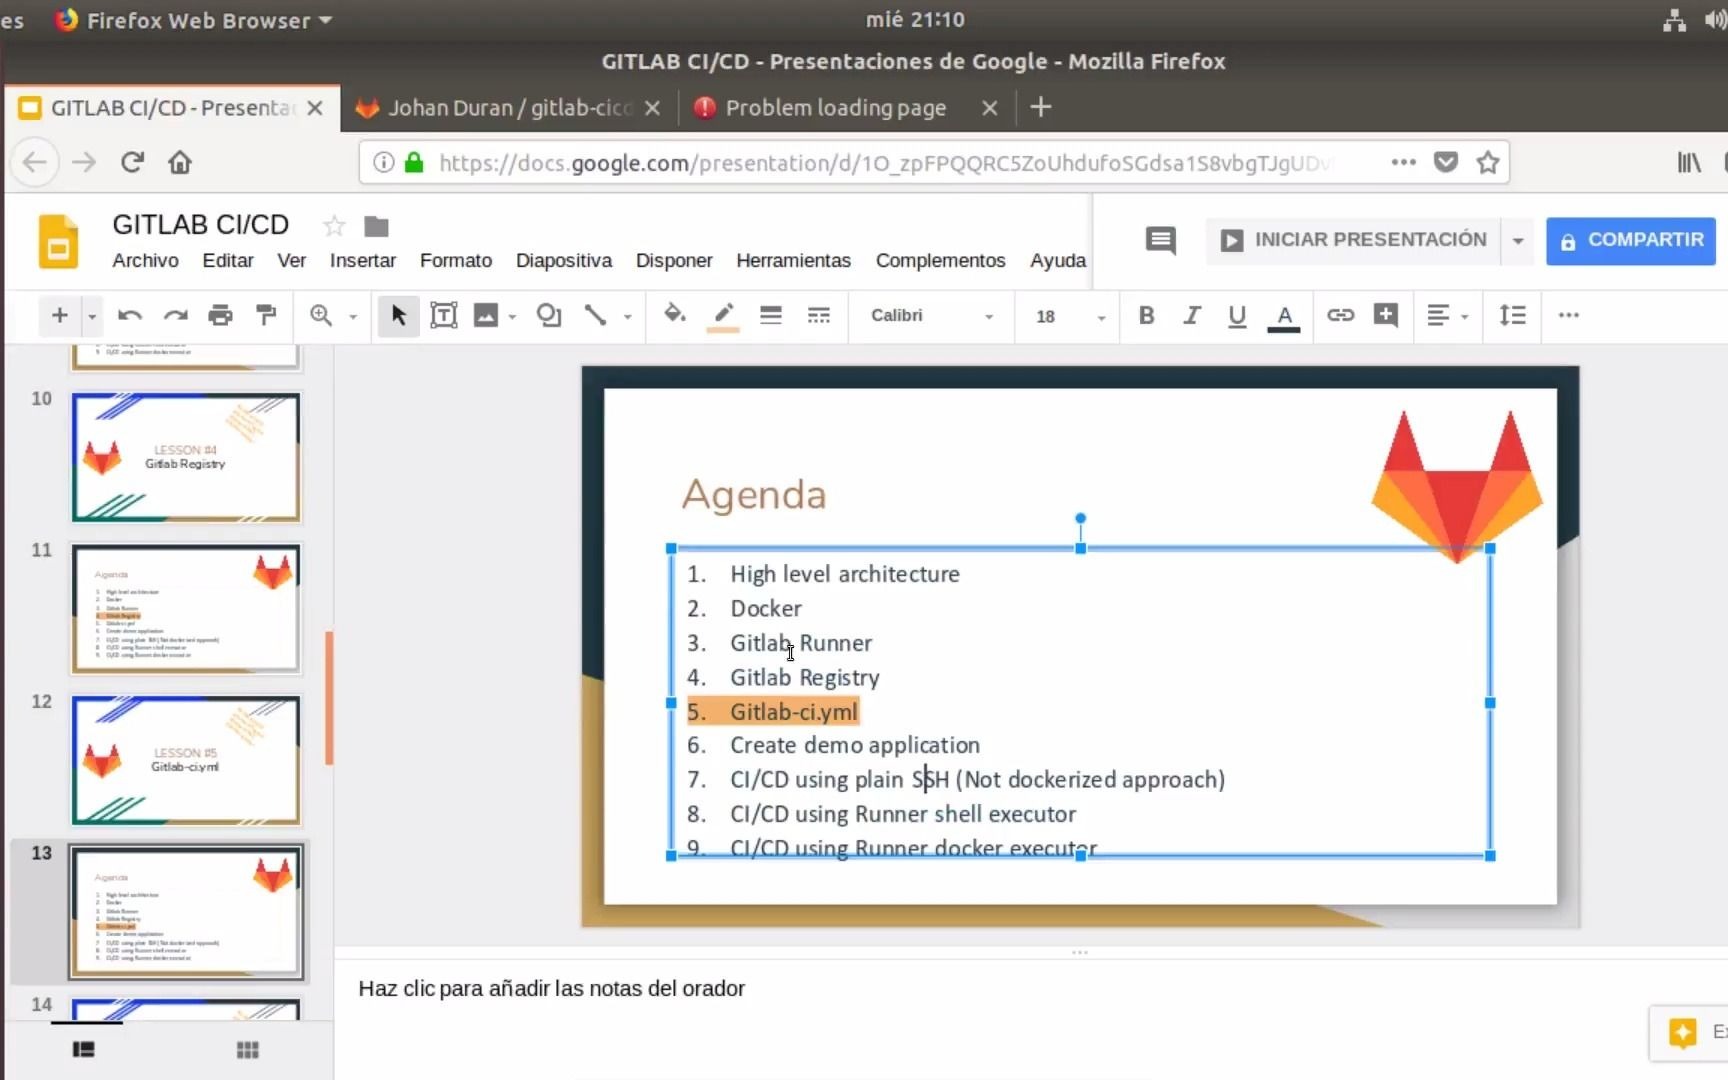Select slide 10 Gitlab Registry thumbnail
This screenshot has width=1728, height=1080.
(186, 457)
